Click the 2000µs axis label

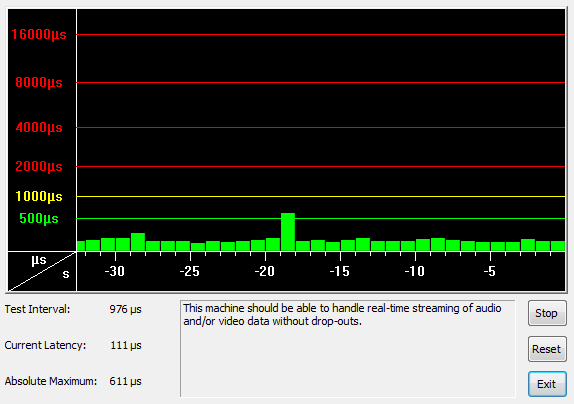[39, 167]
